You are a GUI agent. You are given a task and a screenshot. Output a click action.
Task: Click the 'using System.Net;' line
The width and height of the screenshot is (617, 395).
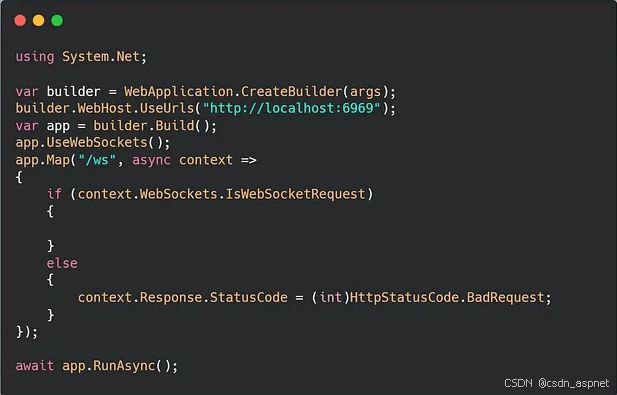click(x=81, y=57)
